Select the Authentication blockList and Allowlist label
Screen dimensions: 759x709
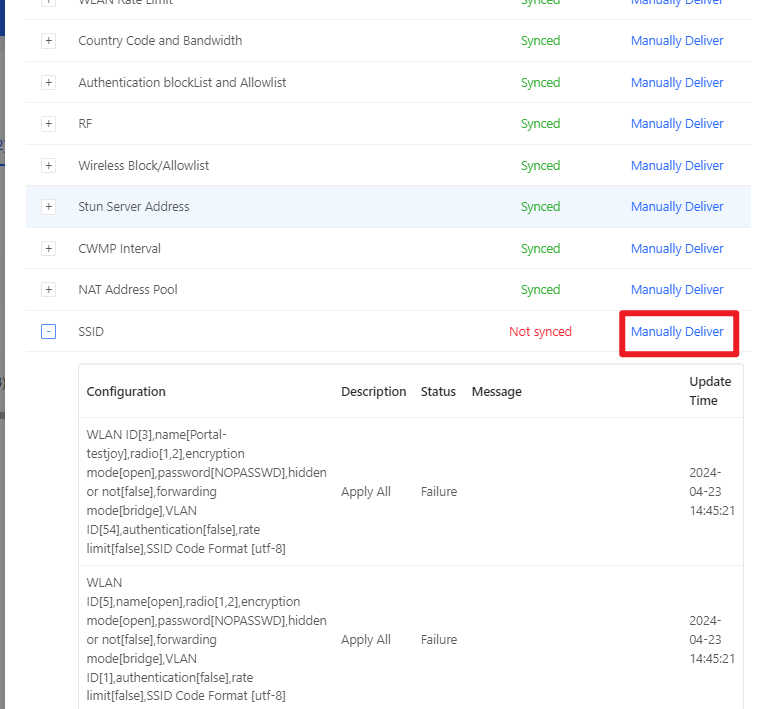[x=182, y=83]
